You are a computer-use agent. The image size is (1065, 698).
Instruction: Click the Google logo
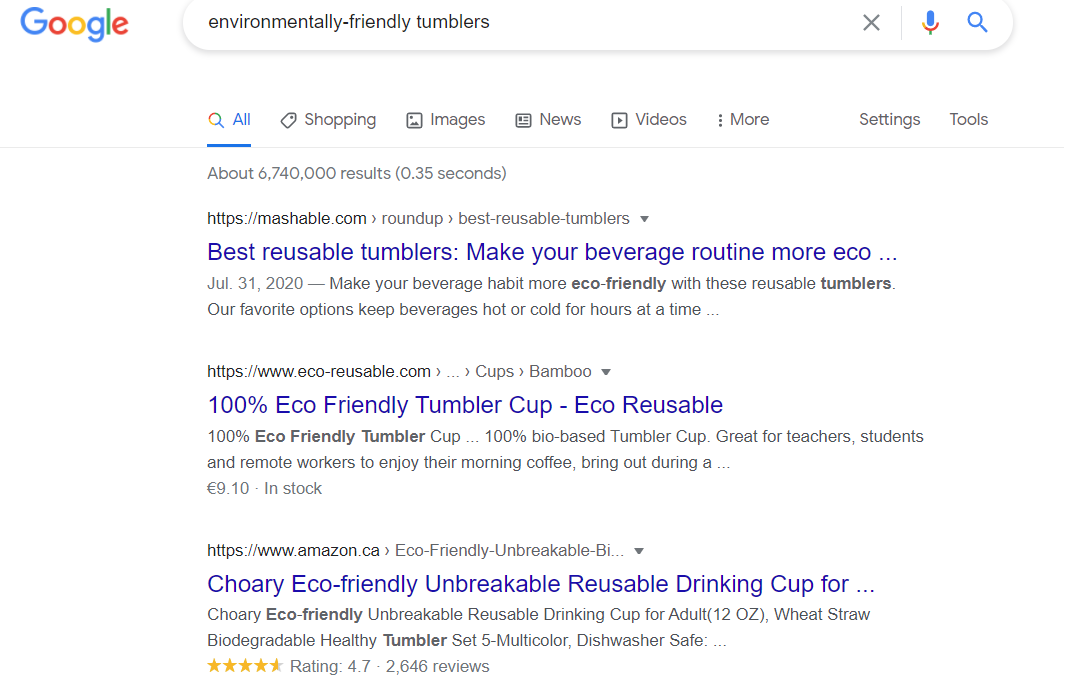click(x=75, y=23)
